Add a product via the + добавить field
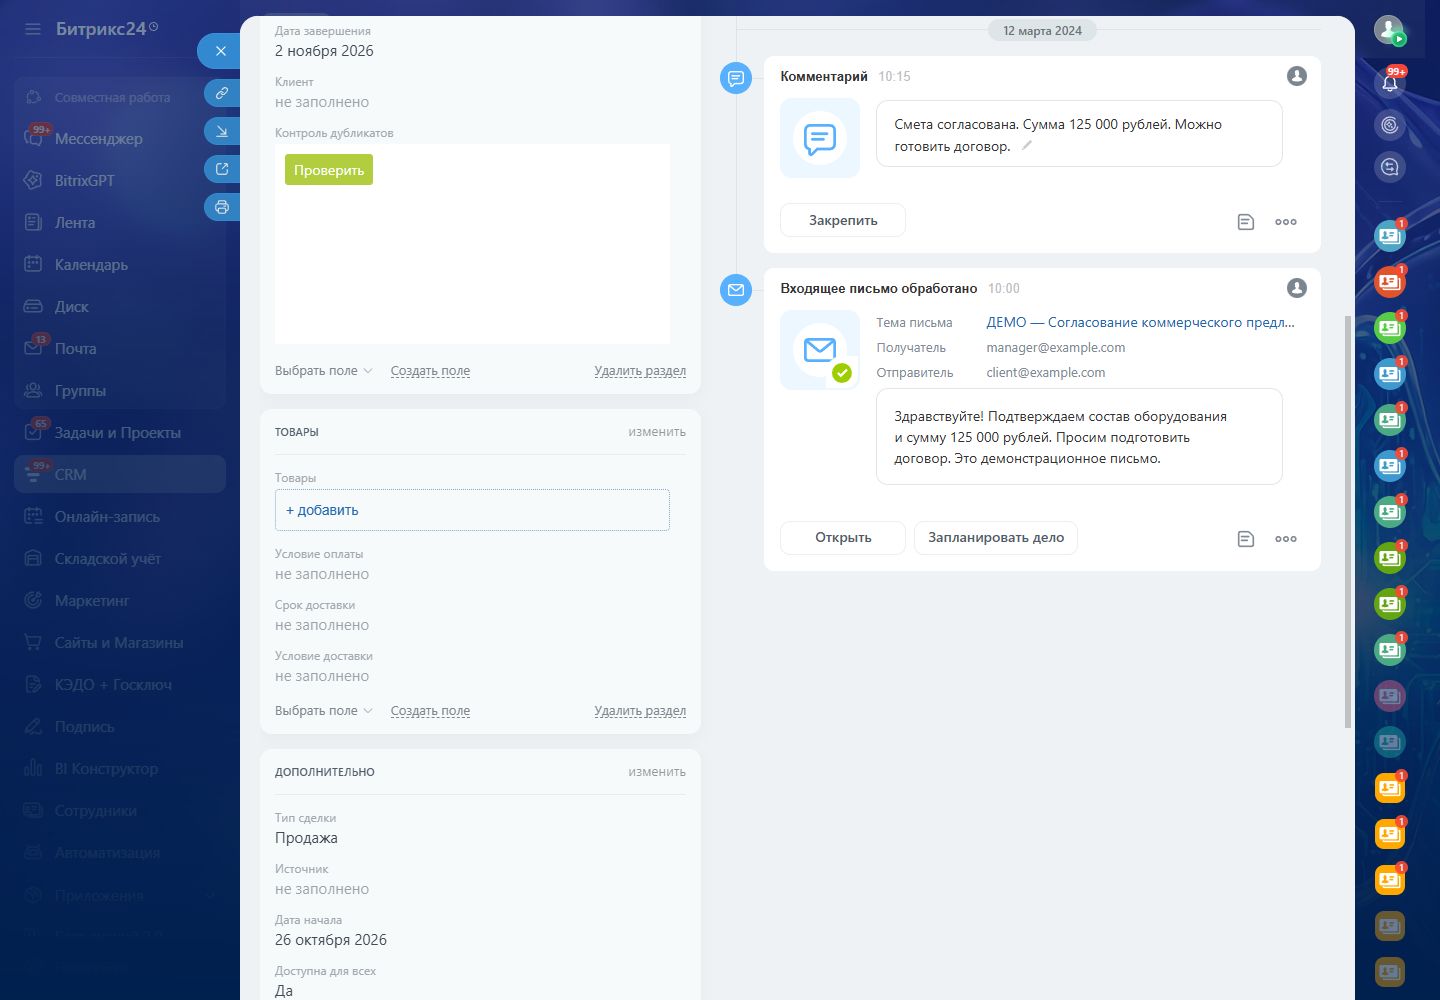The height and width of the screenshot is (1000, 1440). [472, 510]
